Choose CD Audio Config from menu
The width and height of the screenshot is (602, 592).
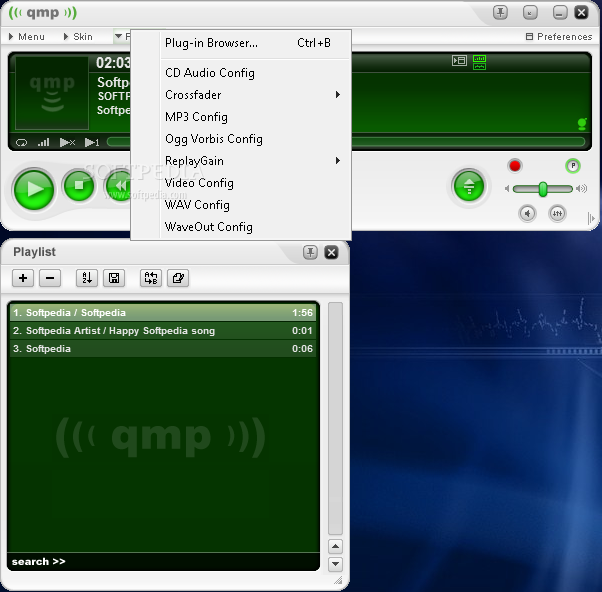pos(241,73)
